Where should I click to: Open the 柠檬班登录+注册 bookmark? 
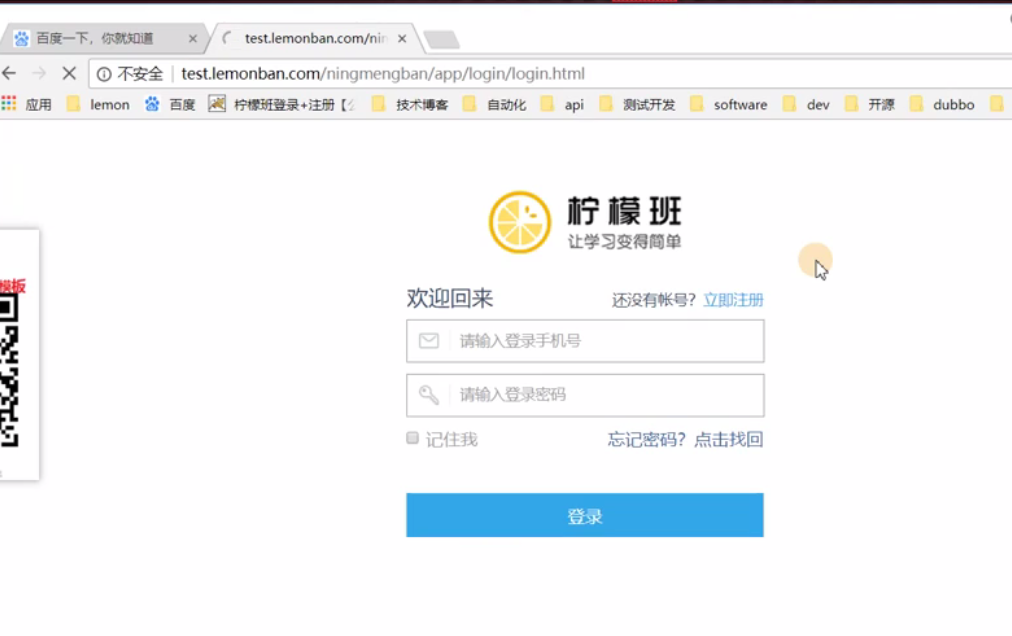point(282,104)
